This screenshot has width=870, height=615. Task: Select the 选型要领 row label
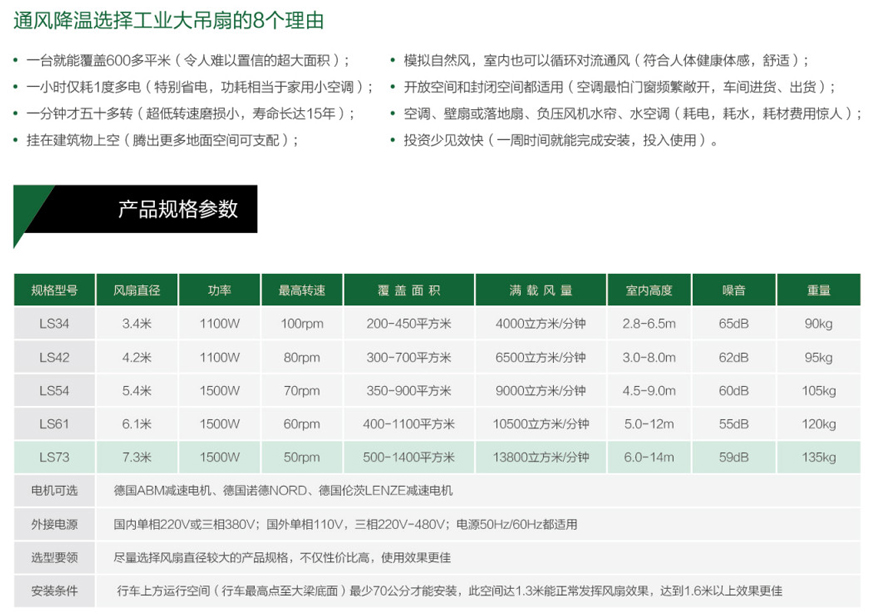[x=54, y=557]
